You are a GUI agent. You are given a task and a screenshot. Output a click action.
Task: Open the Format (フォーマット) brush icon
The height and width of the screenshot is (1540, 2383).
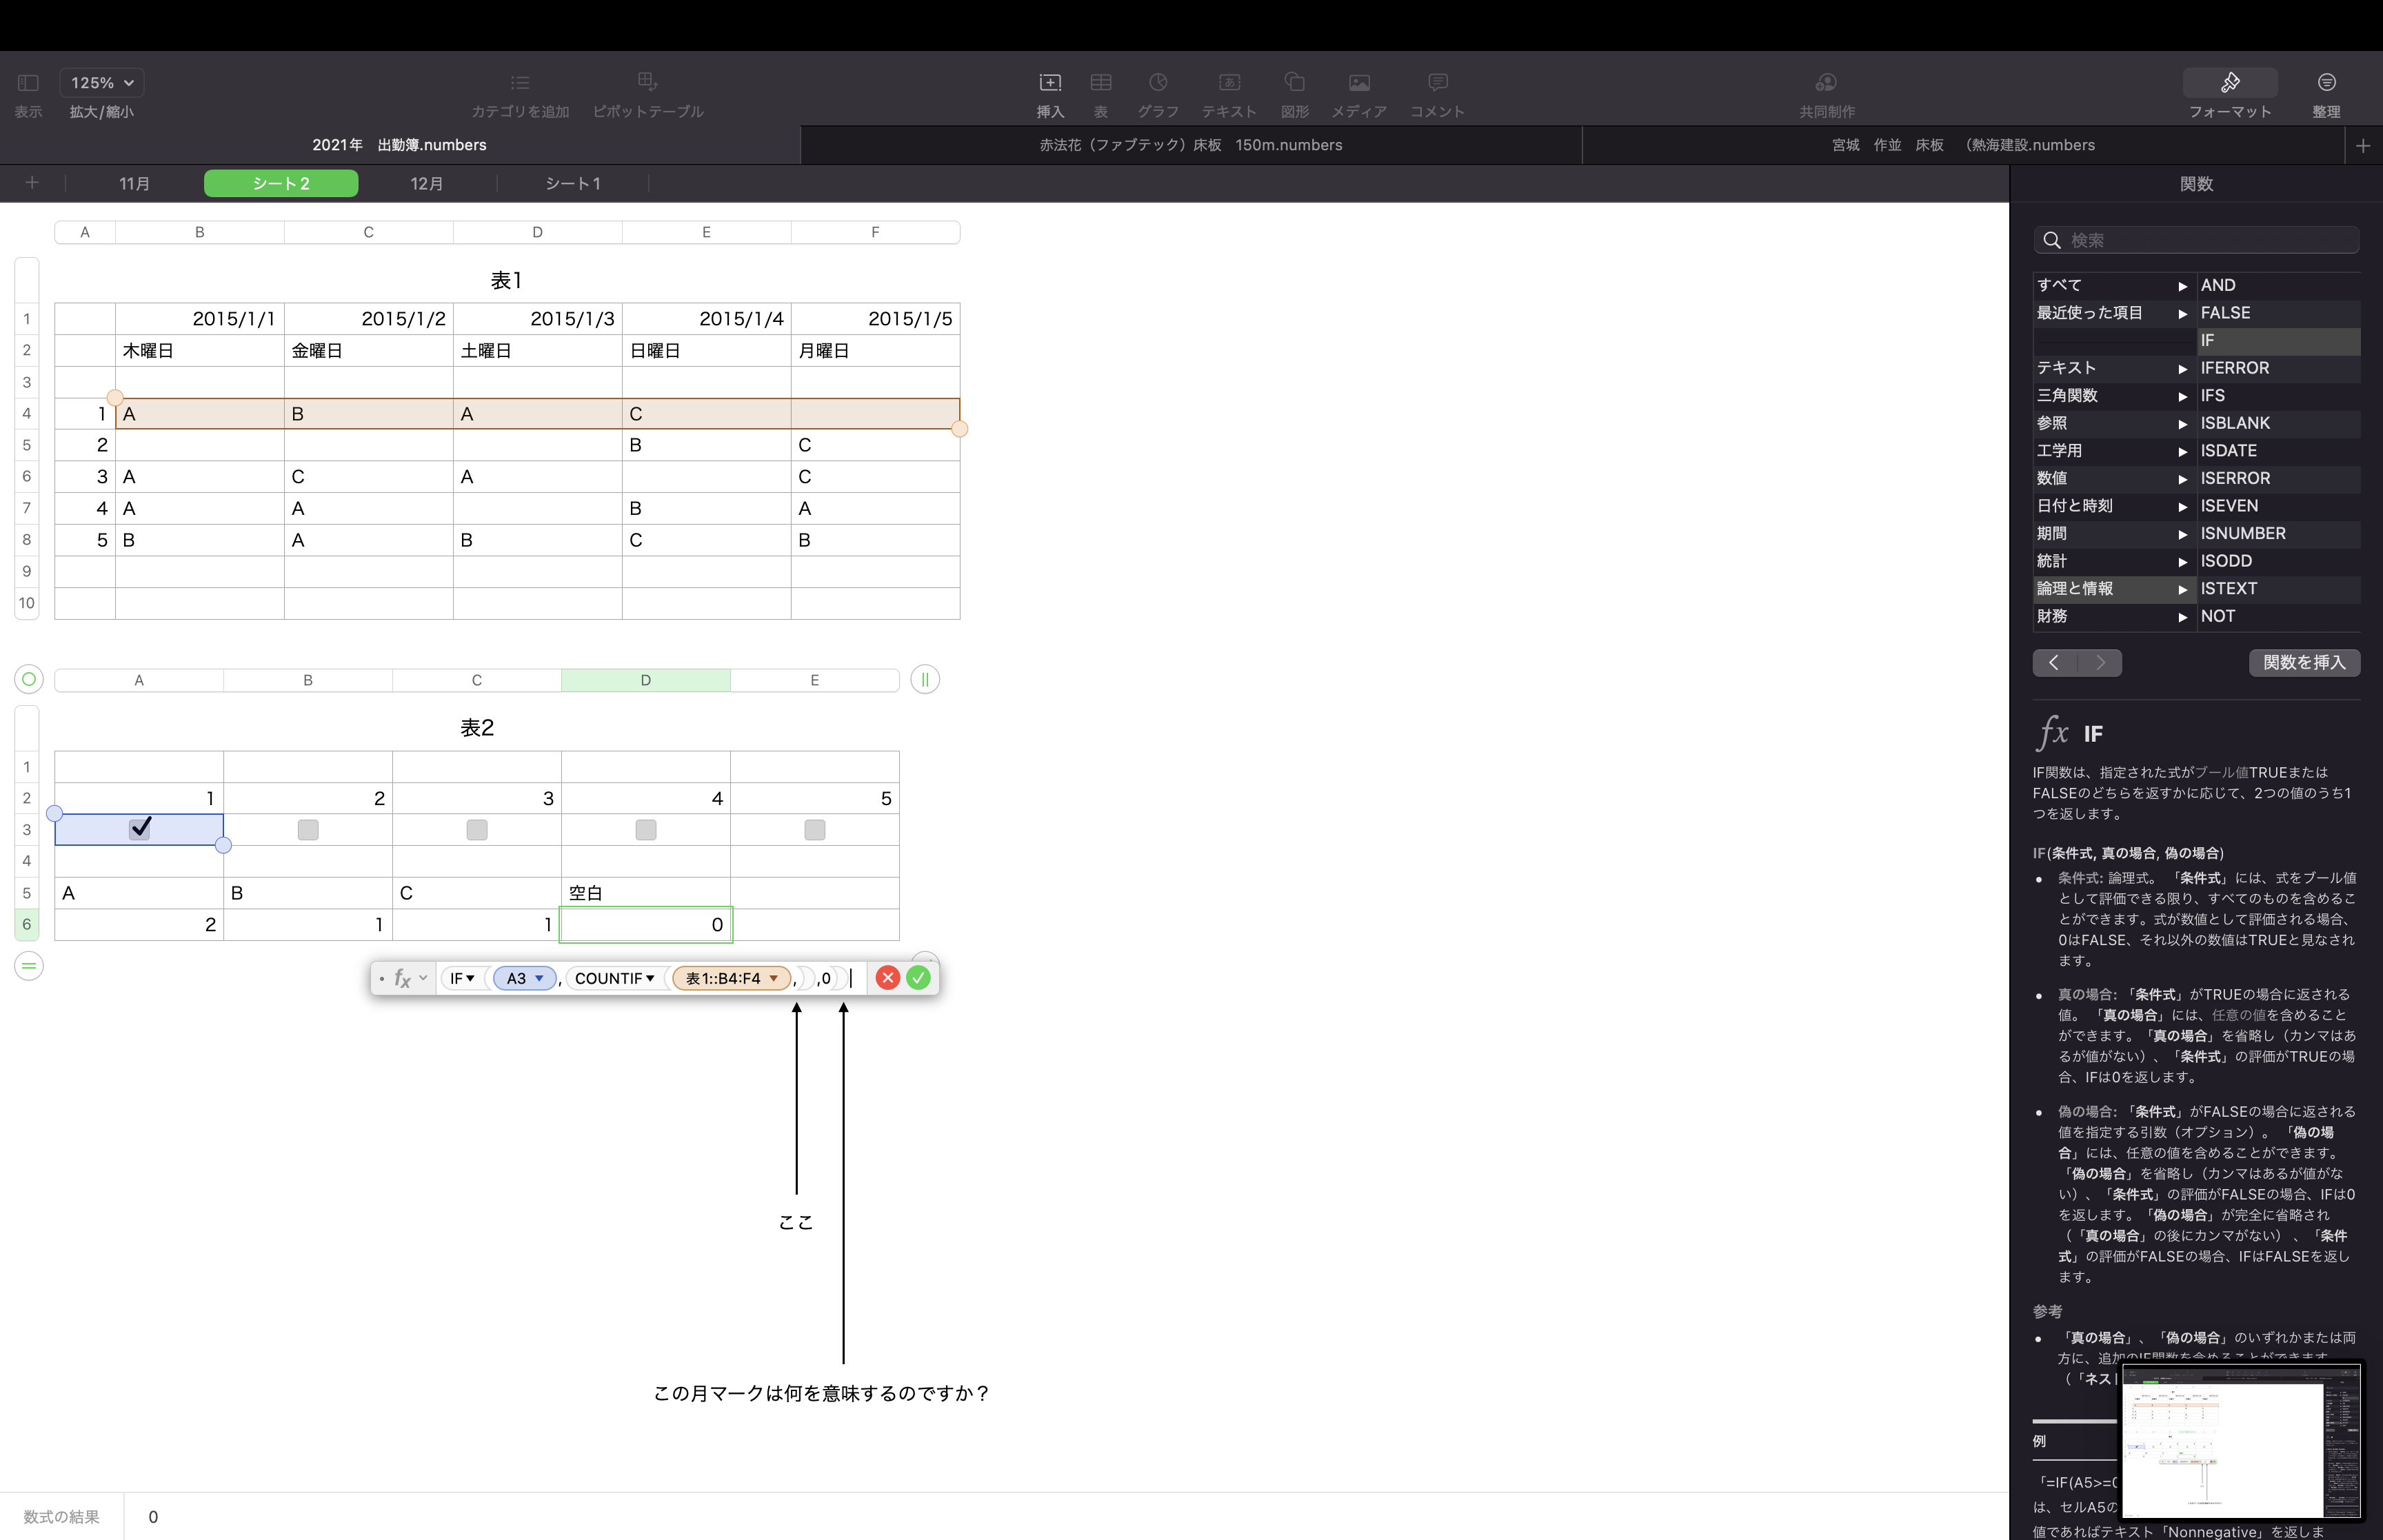tap(2229, 83)
